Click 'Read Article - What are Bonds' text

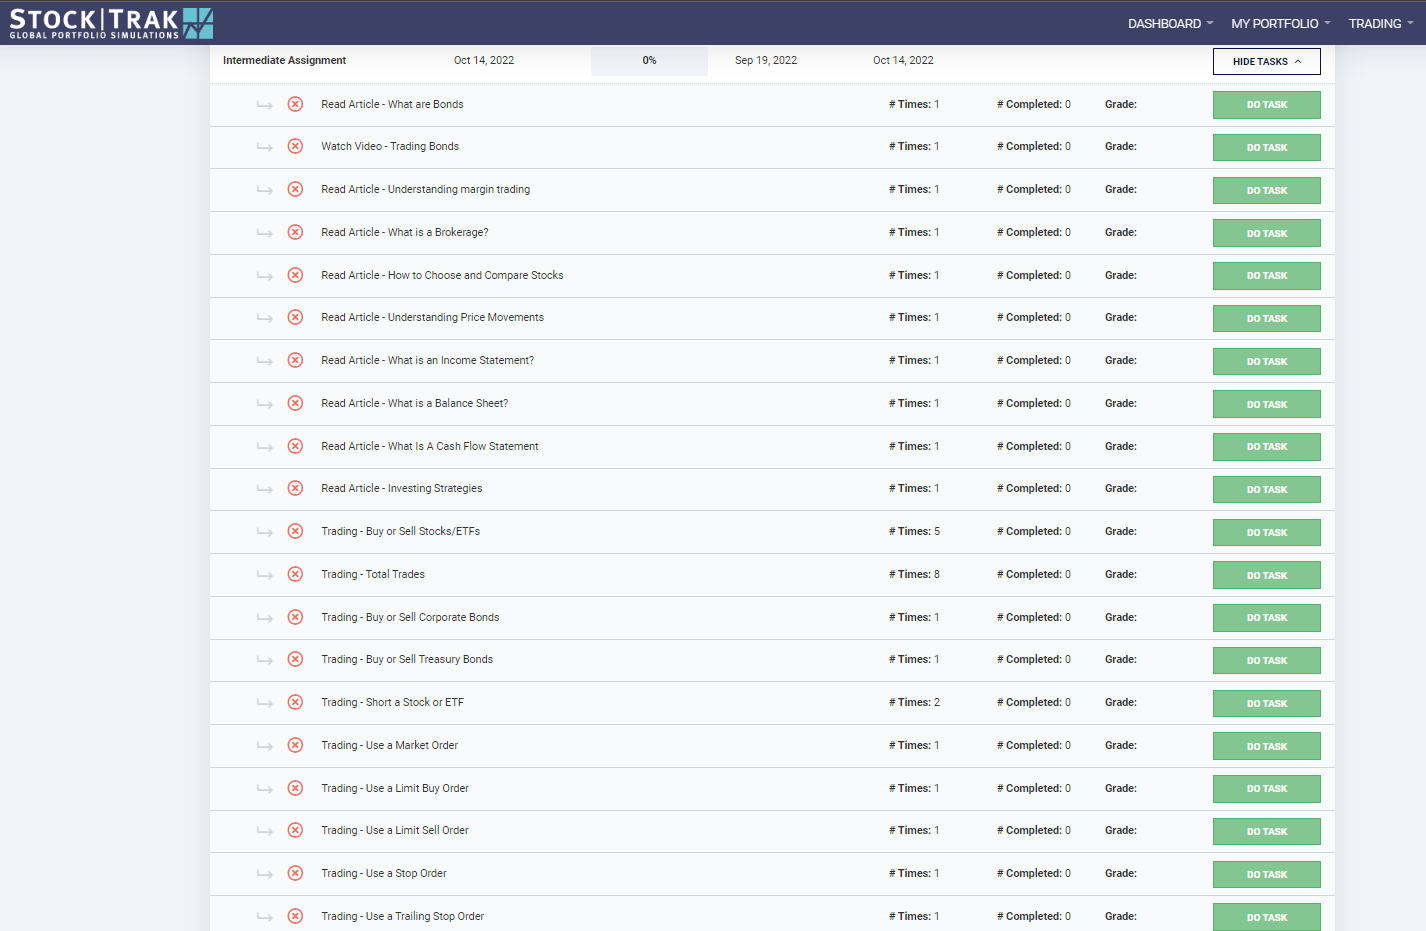[x=392, y=104]
